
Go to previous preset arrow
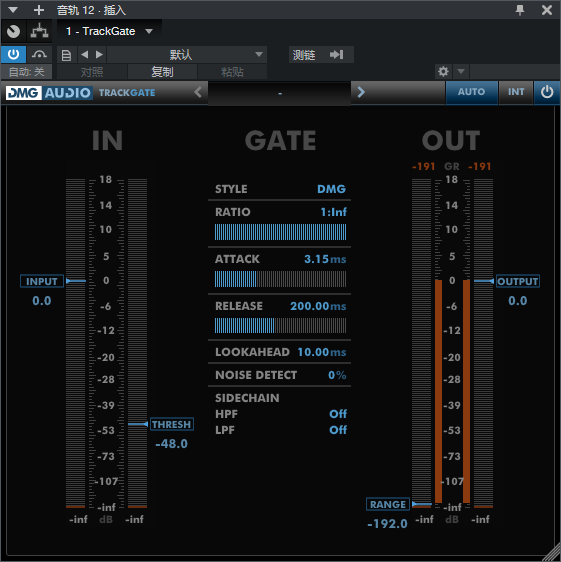click(x=85, y=54)
